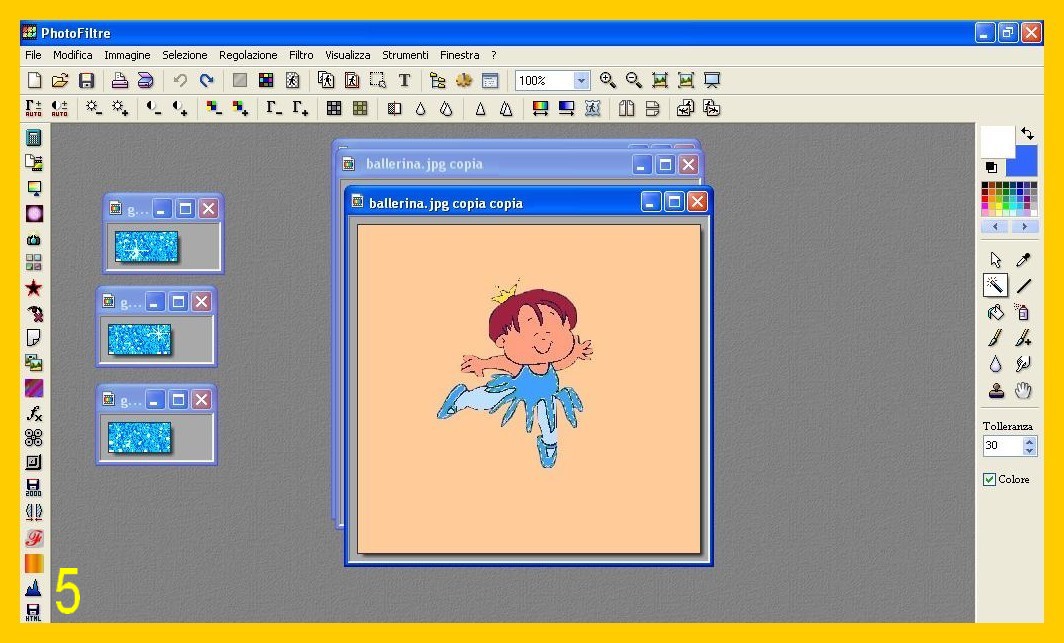1064x643 pixels.
Task: Increase Tolleranza value with up arrow
Action: pos(1030,440)
